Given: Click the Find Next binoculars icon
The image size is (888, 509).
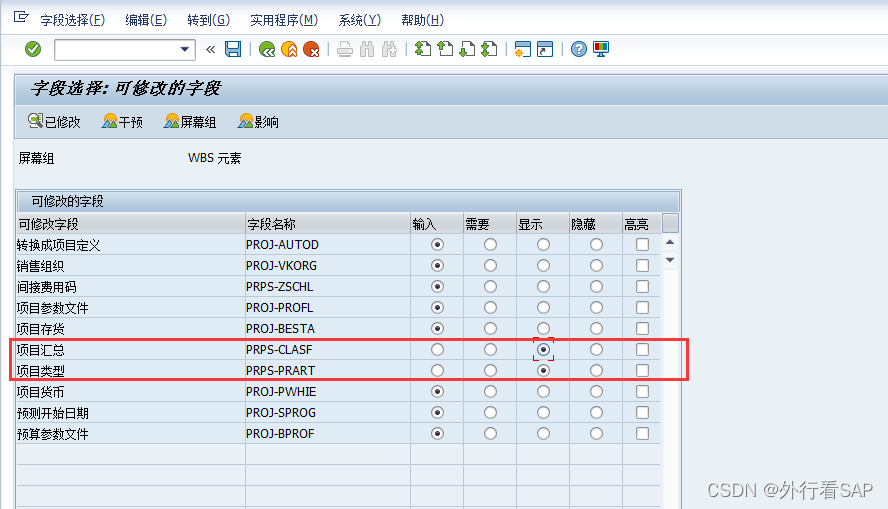Looking at the screenshot, I should 389,49.
